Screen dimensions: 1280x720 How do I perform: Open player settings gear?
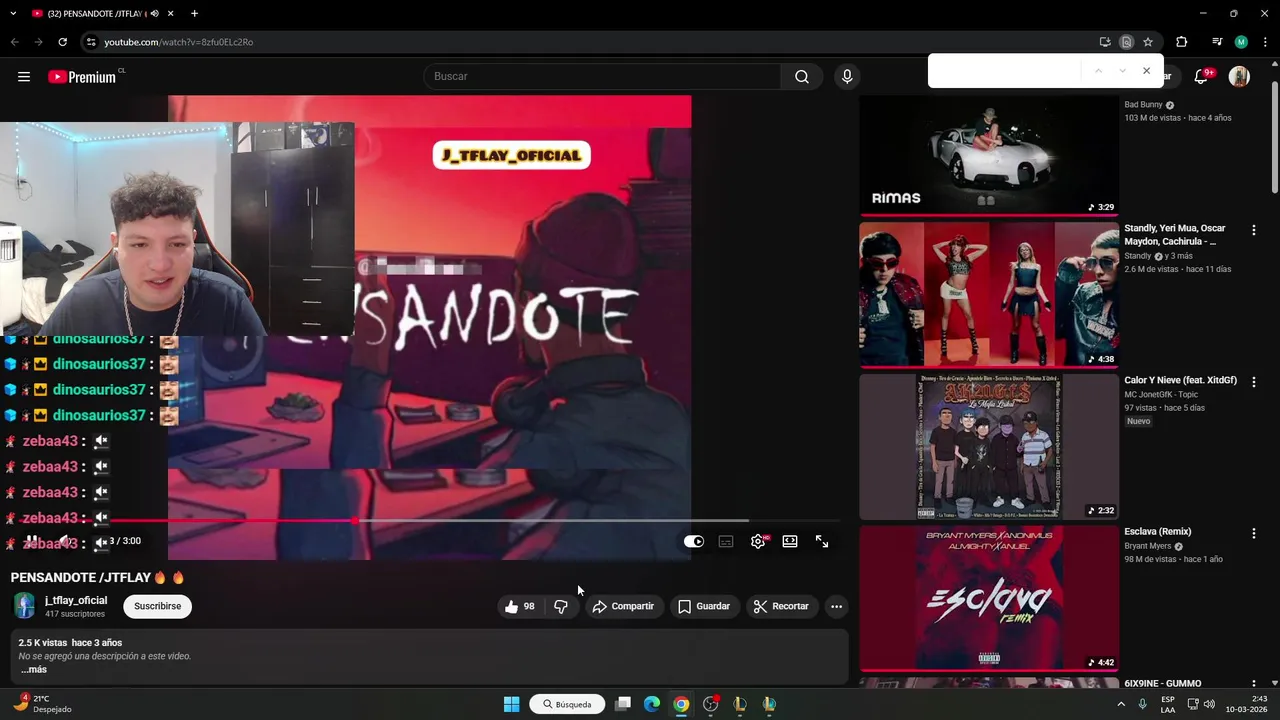[x=758, y=541]
